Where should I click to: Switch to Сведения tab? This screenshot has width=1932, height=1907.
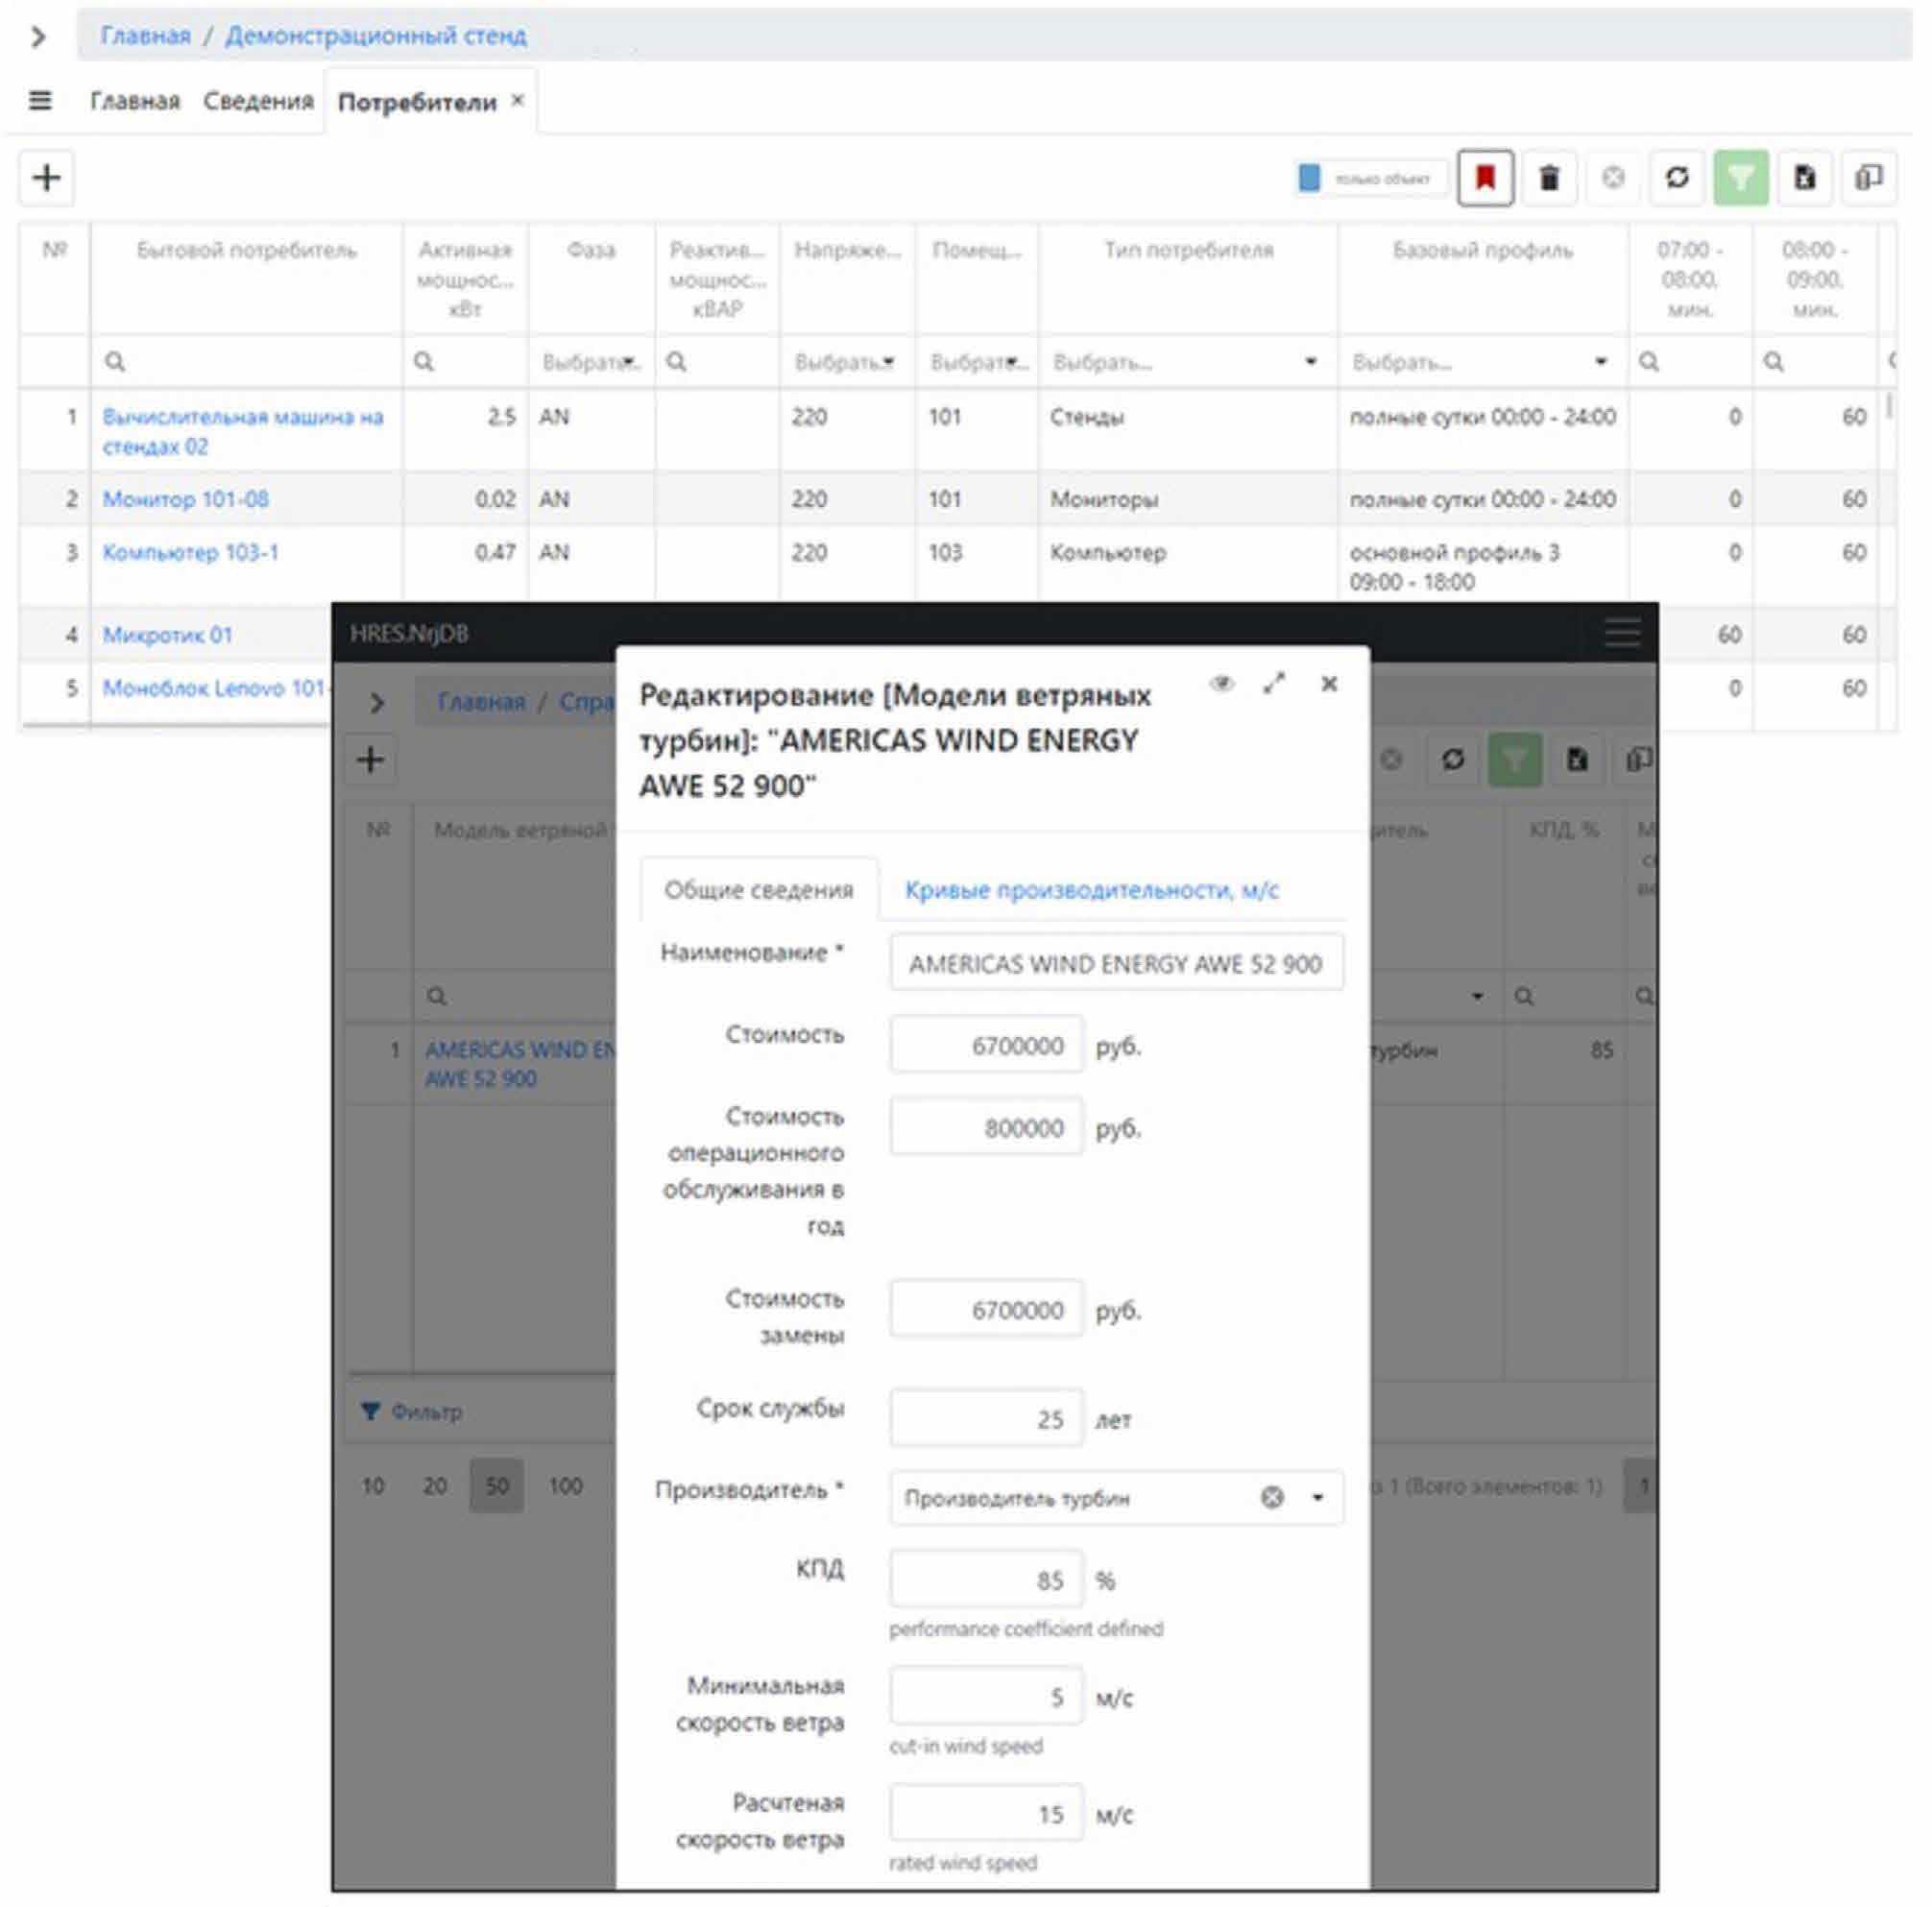pyautogui.click(x=258, y=101)
